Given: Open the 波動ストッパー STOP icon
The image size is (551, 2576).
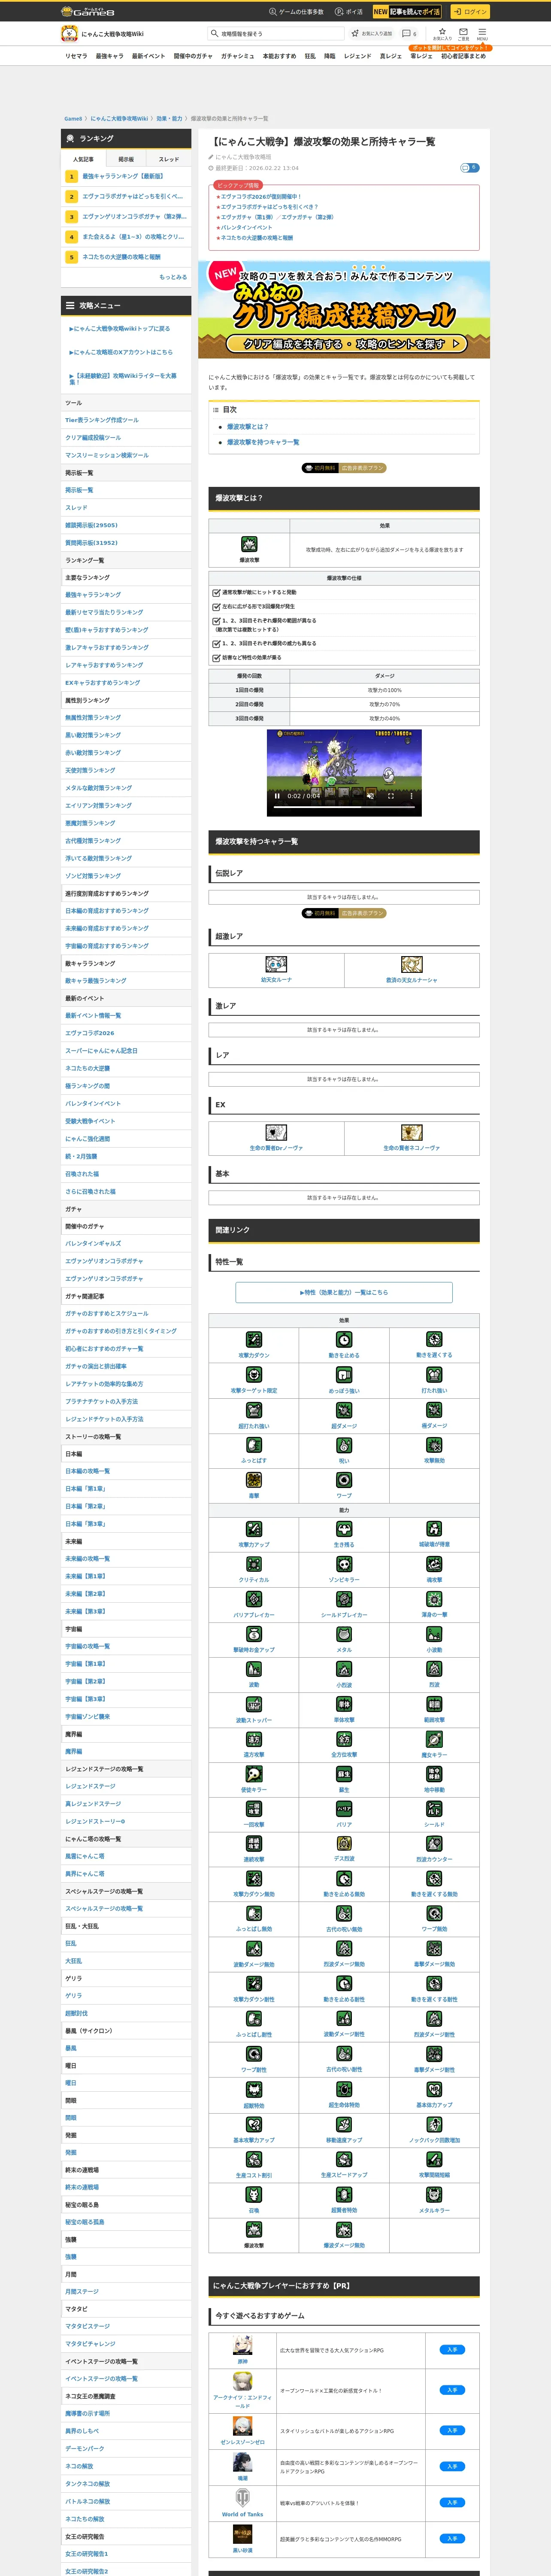Looking at the screenshot, I should tap(254, 1704).
